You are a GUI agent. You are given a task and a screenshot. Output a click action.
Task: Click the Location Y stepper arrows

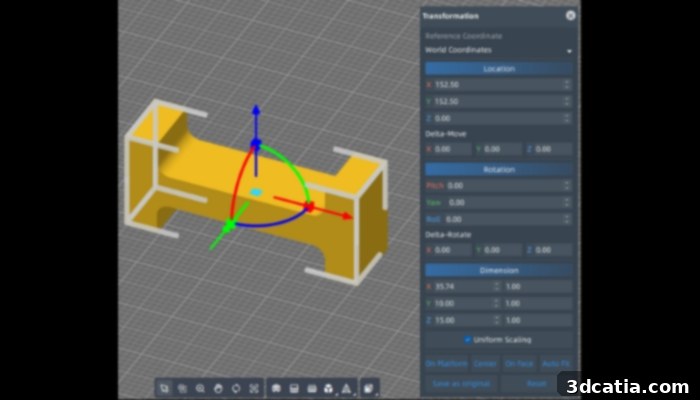tap(567, 101)
